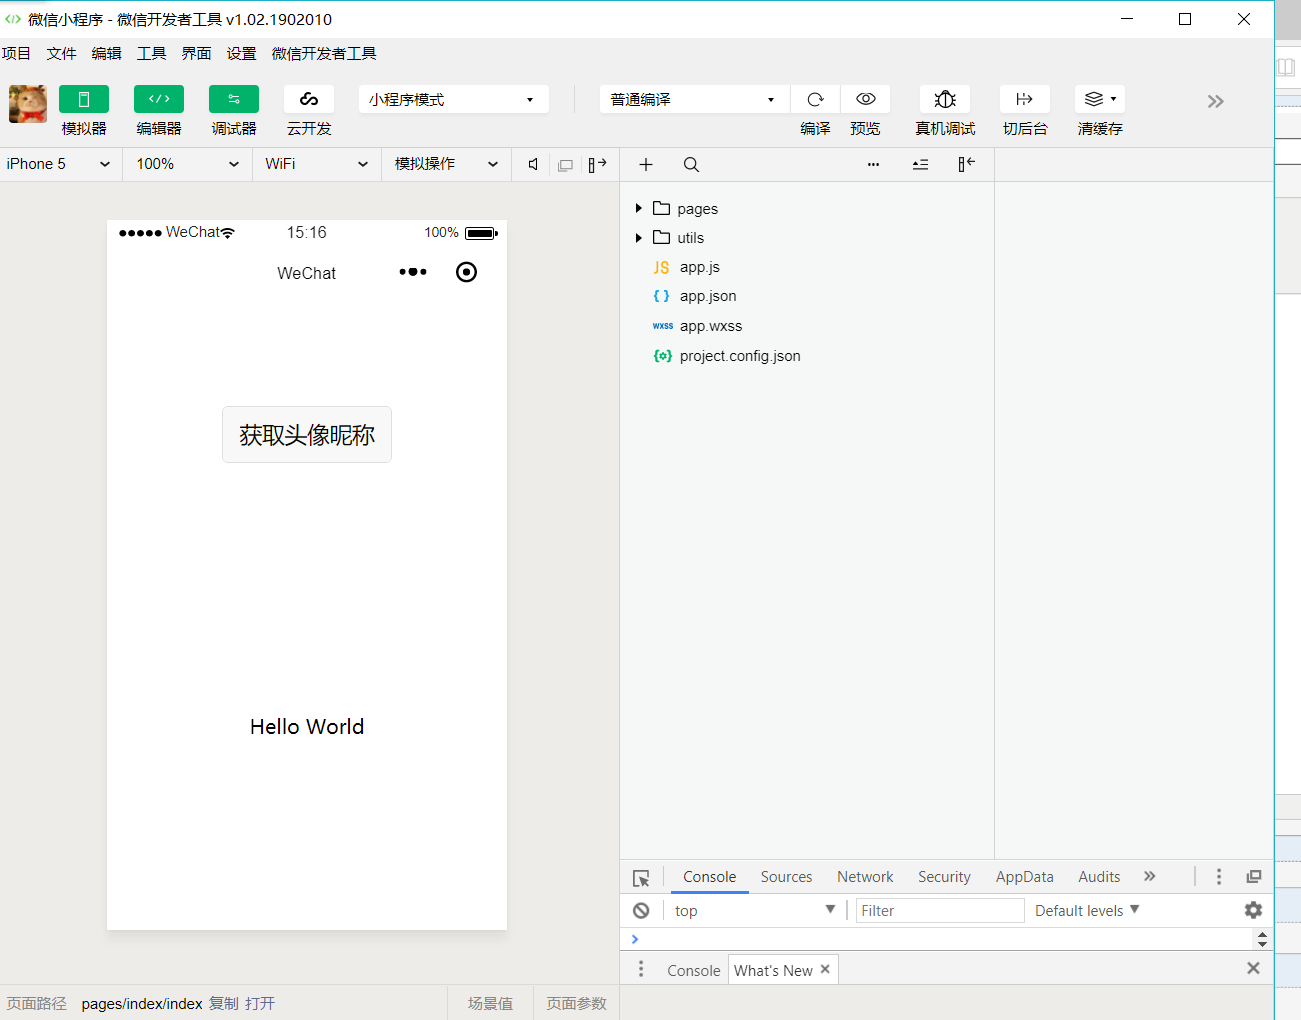Show more devtools tabs

point(1150,877)
